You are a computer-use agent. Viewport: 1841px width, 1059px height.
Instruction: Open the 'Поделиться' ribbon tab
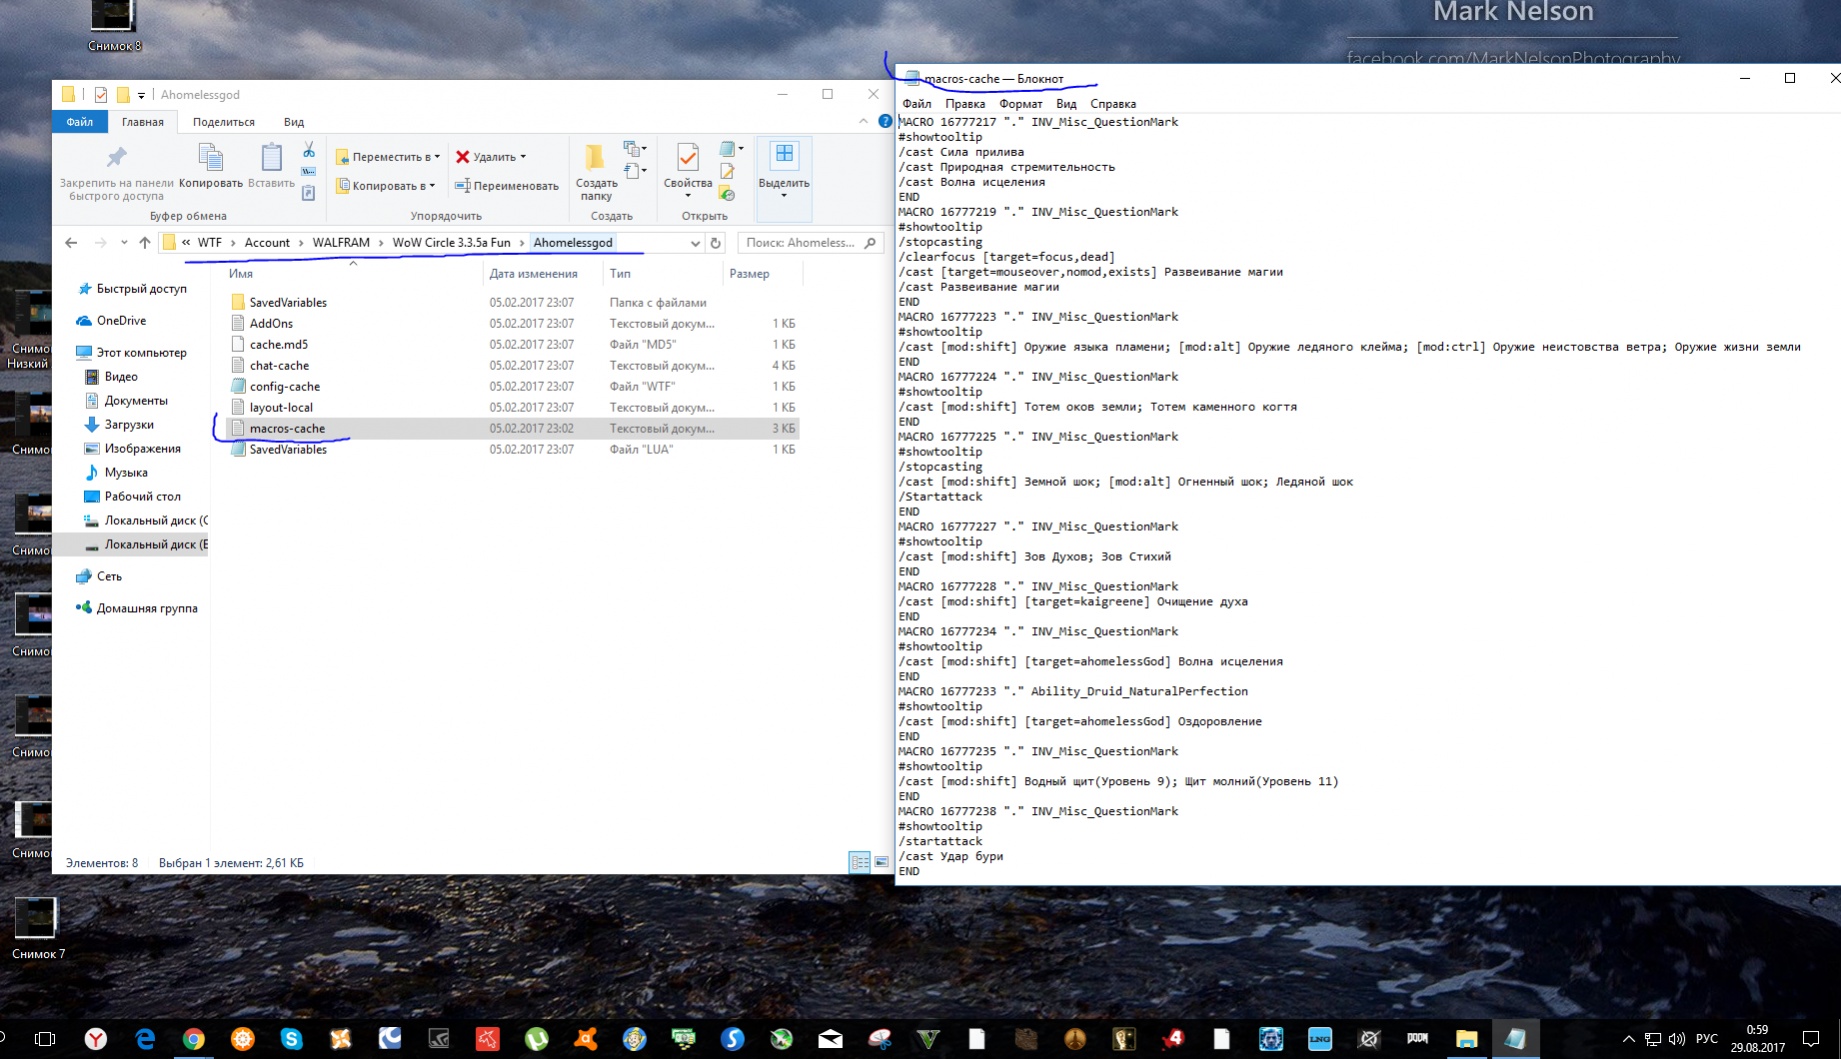223,122
